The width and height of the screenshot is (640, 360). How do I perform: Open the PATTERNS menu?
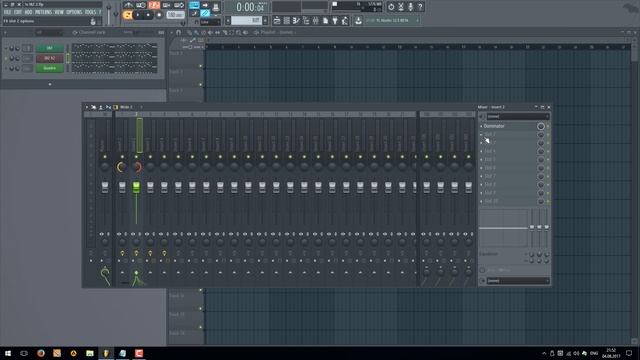[x=43, y=12]
